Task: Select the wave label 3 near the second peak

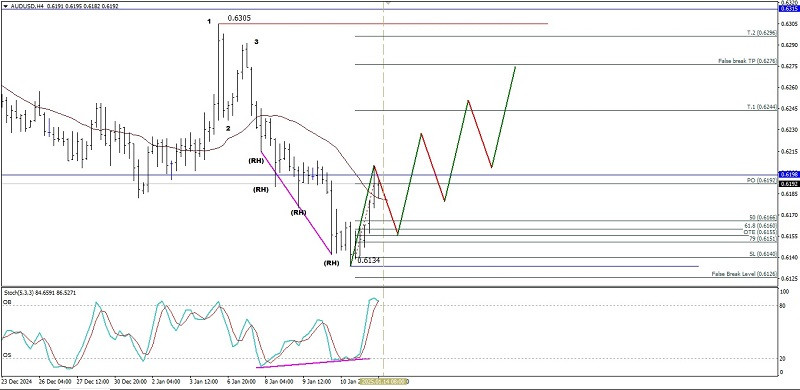Action: (256, 42)
